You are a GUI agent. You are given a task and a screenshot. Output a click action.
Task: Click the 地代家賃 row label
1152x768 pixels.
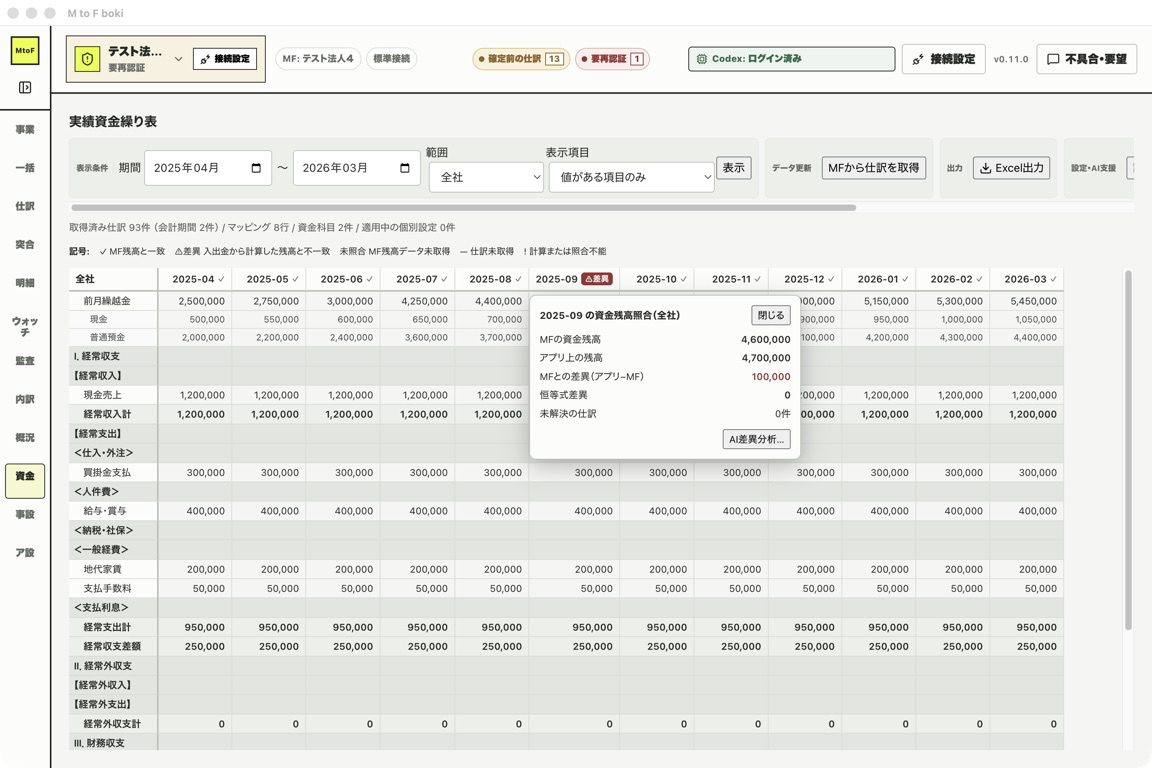102,569
